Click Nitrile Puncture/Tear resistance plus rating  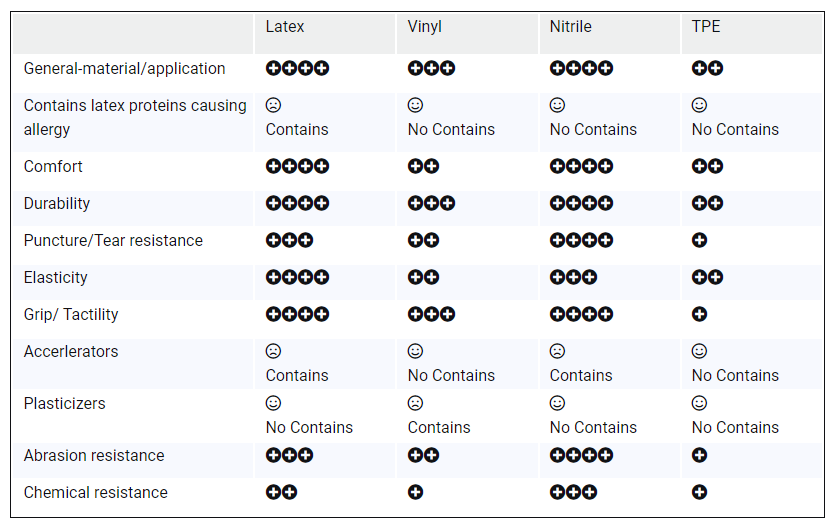click(x=581, y=240)
